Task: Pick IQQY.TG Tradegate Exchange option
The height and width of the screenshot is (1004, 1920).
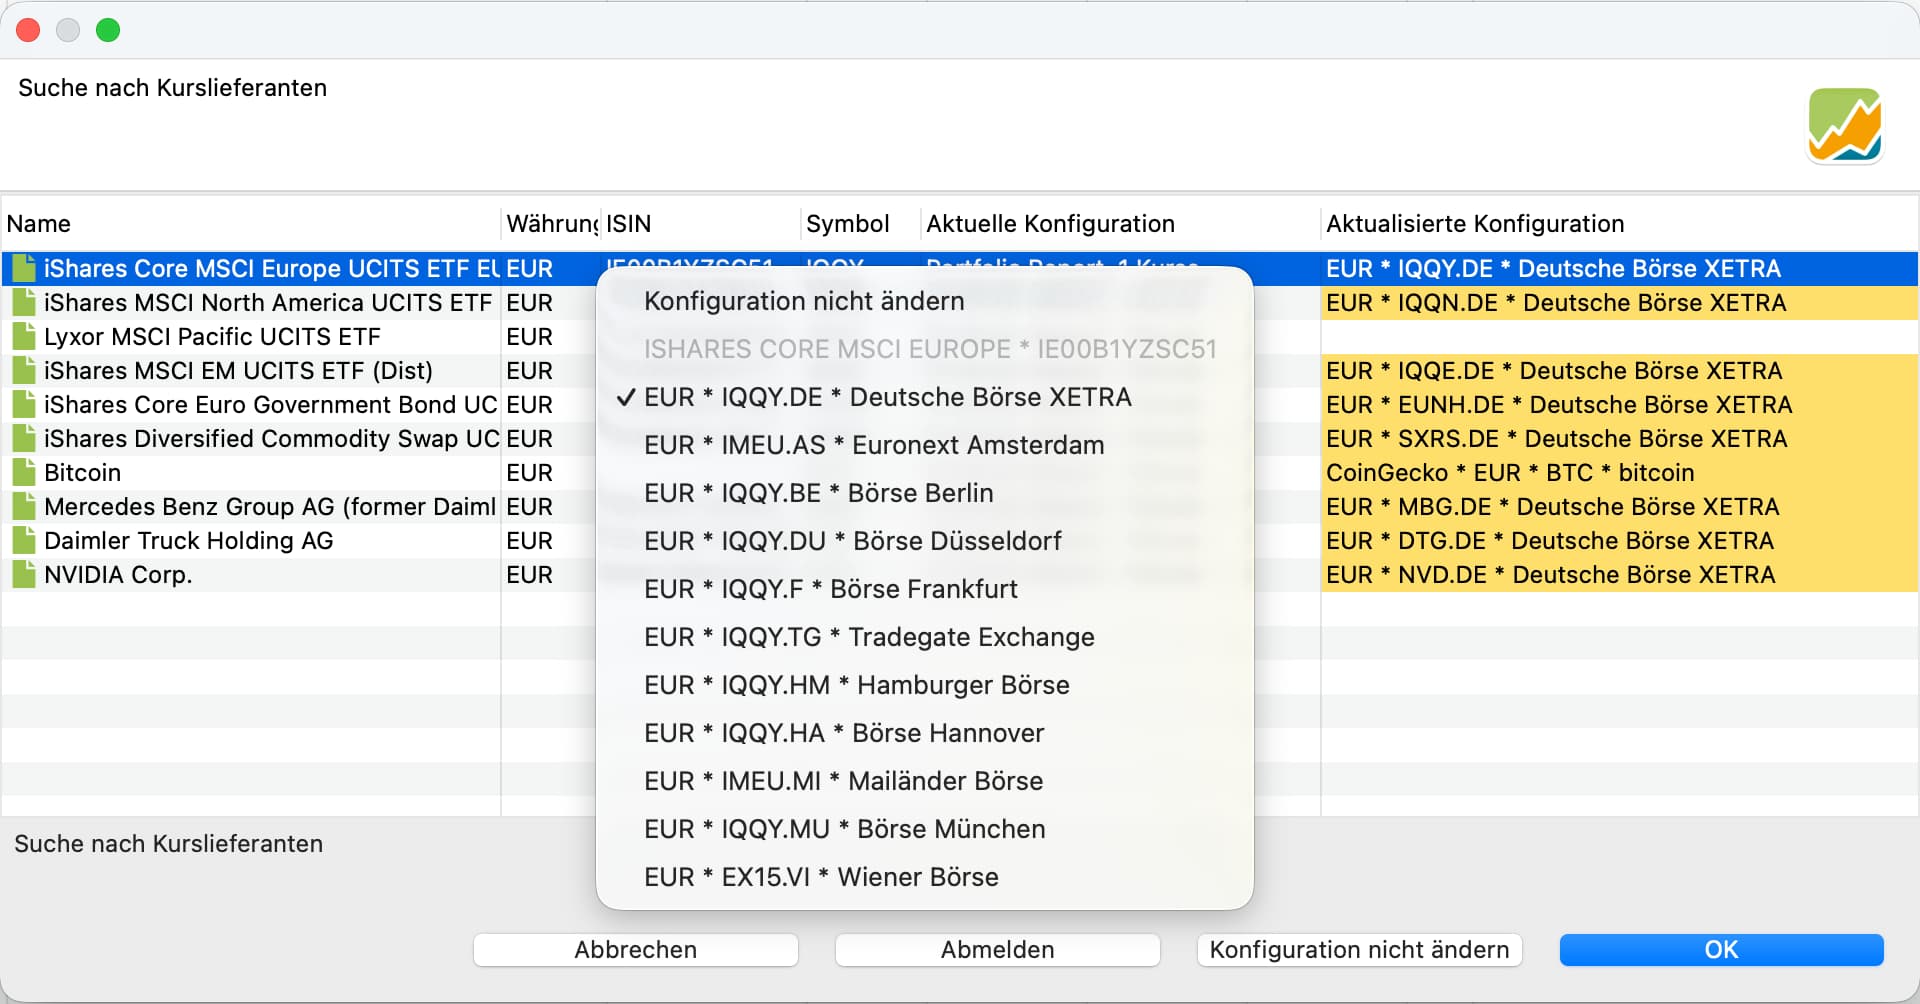Action: (868, 637)
